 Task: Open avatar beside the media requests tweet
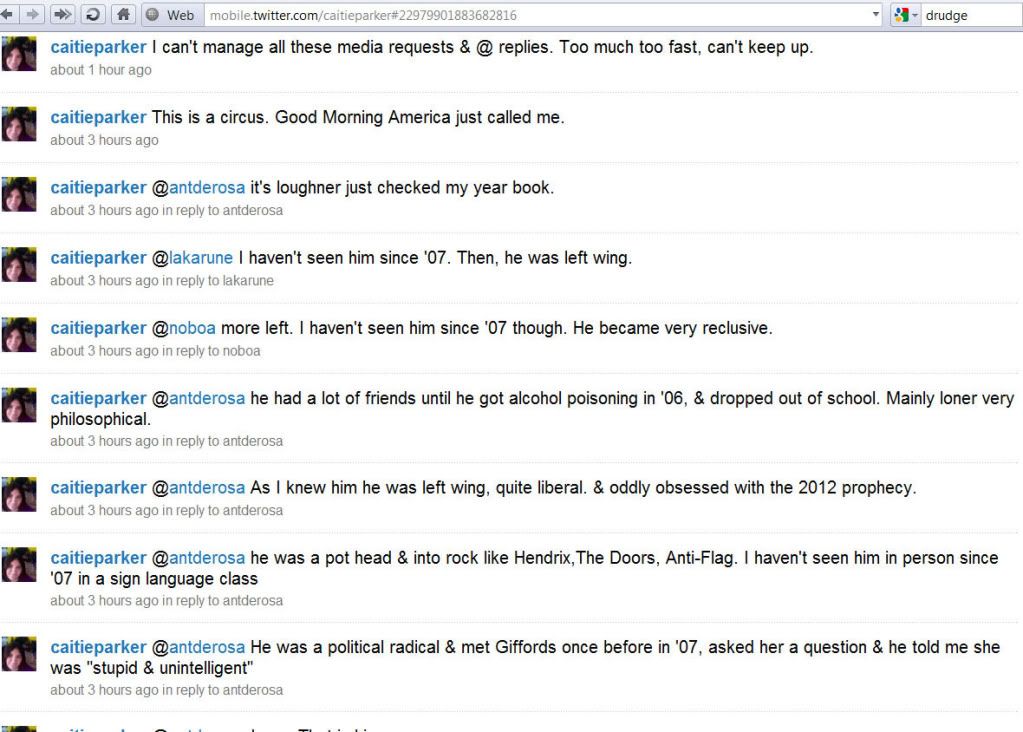coord(18,53)
